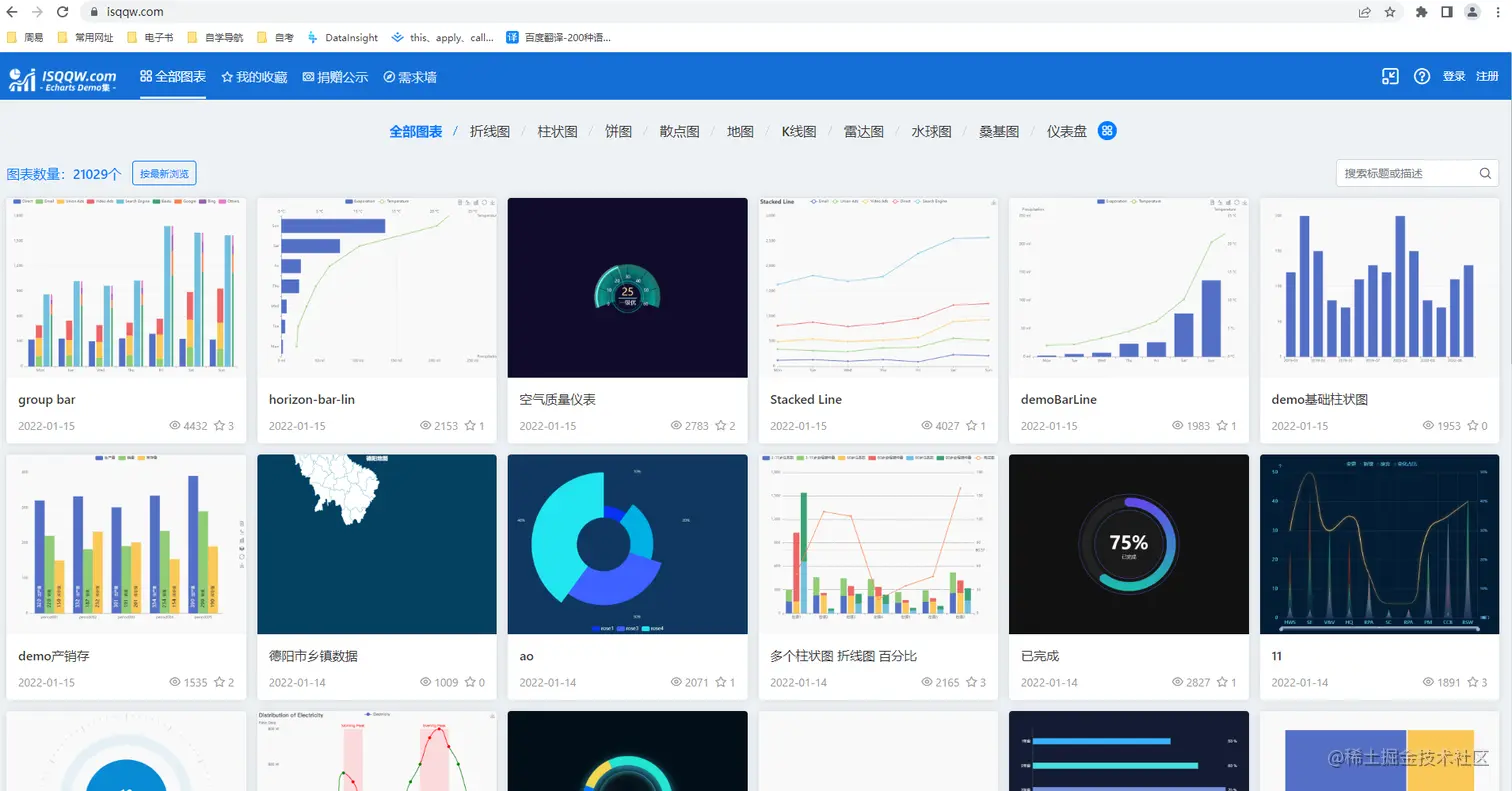Open 捐赠公示 in header

click(335, 77)
